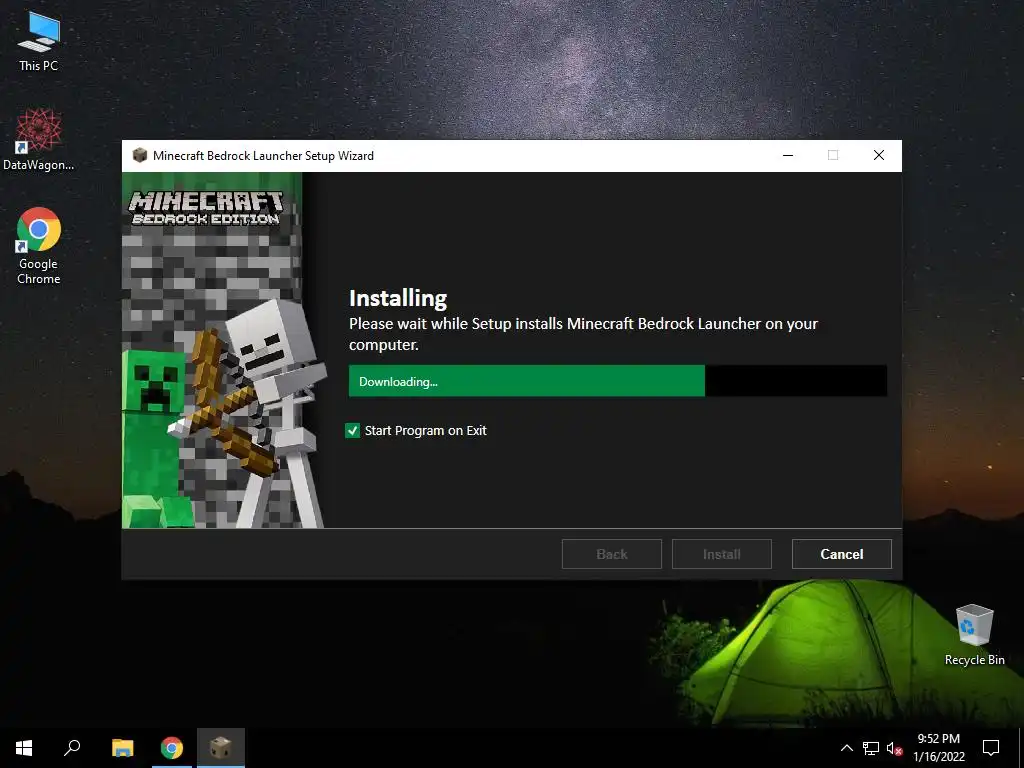
Task: Close the Minecraft Bedrock Launcher Setup Wizard
Action: (879, 155)
